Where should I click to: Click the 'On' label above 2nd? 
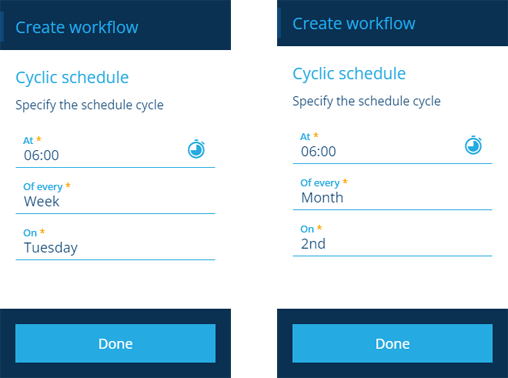click(307, 229)
